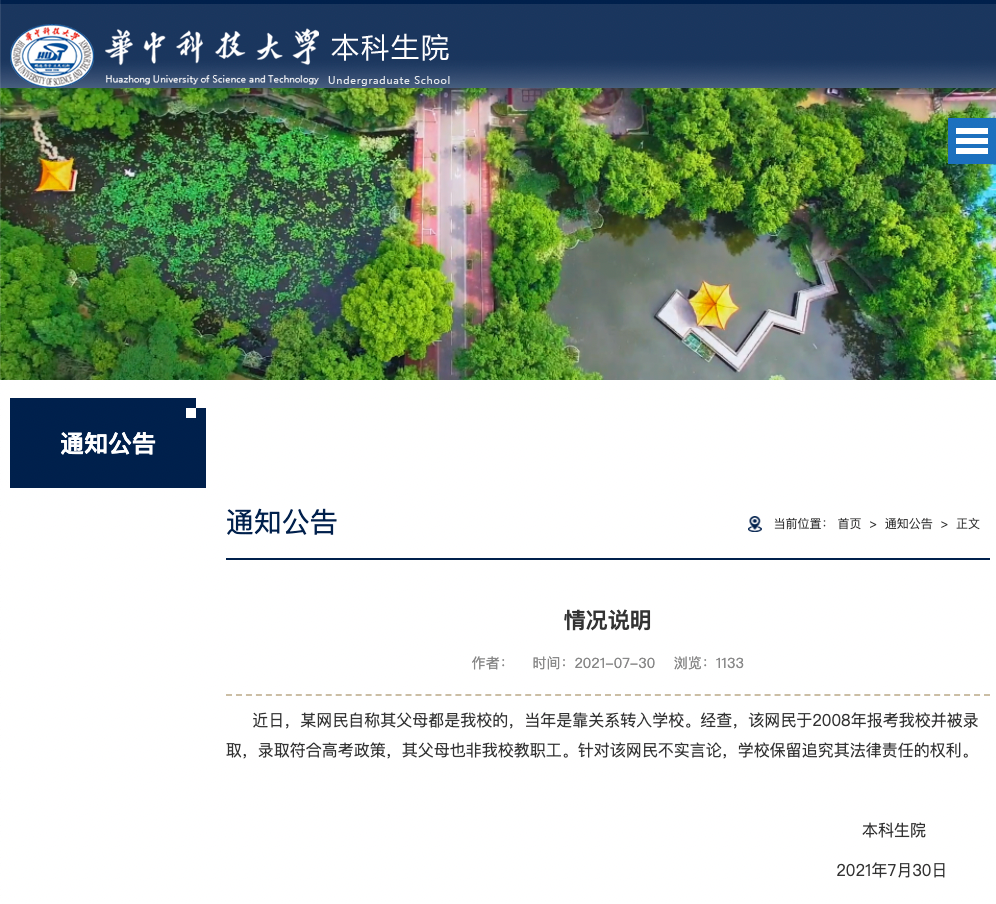Click the article title 情况说明
Viewport: 996px width, 904px height.
pos(608,620)
